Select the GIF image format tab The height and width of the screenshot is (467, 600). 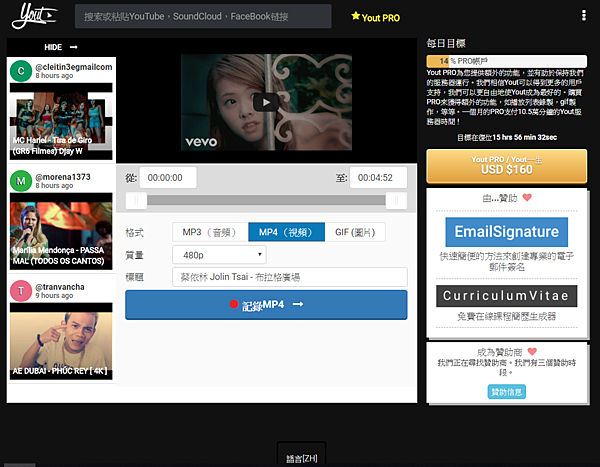(355, 232)
